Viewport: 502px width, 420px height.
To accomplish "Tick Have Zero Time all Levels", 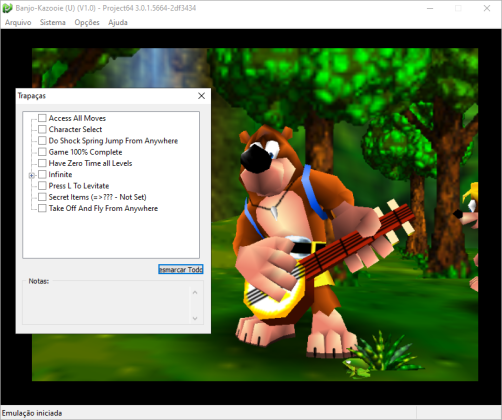I will pyautogui.click(x=42, y=163).
